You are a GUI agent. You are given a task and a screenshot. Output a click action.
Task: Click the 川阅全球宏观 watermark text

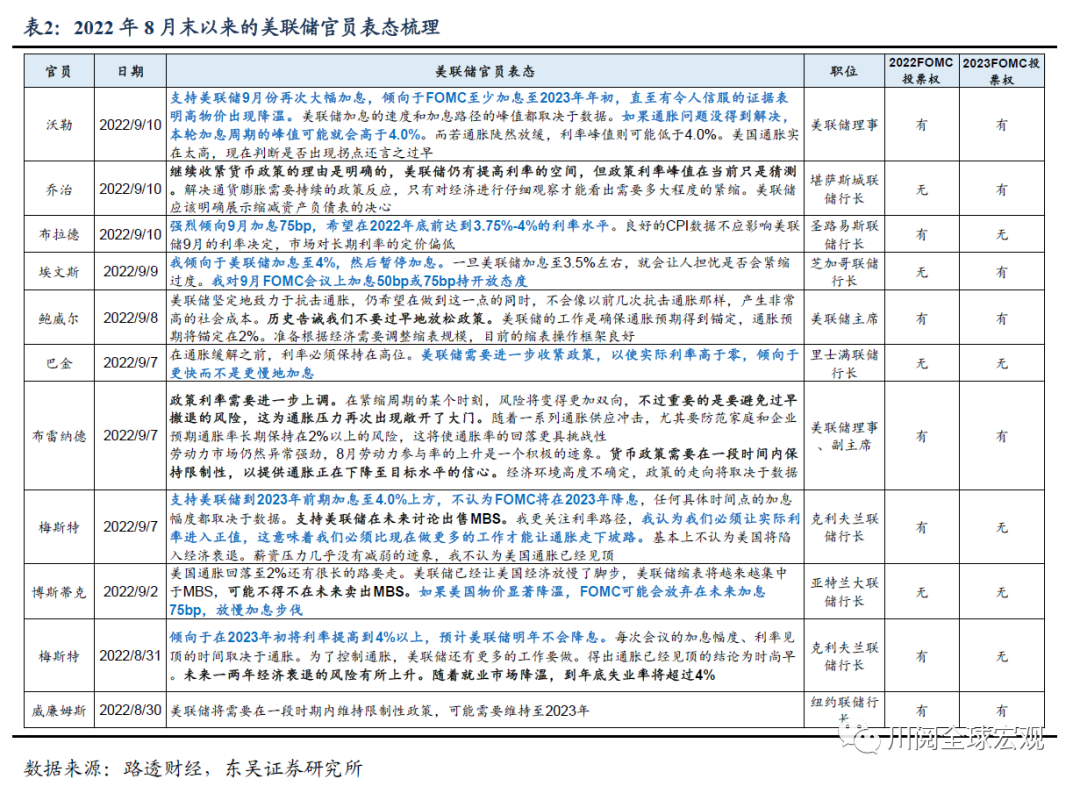(x=965, y=739)
